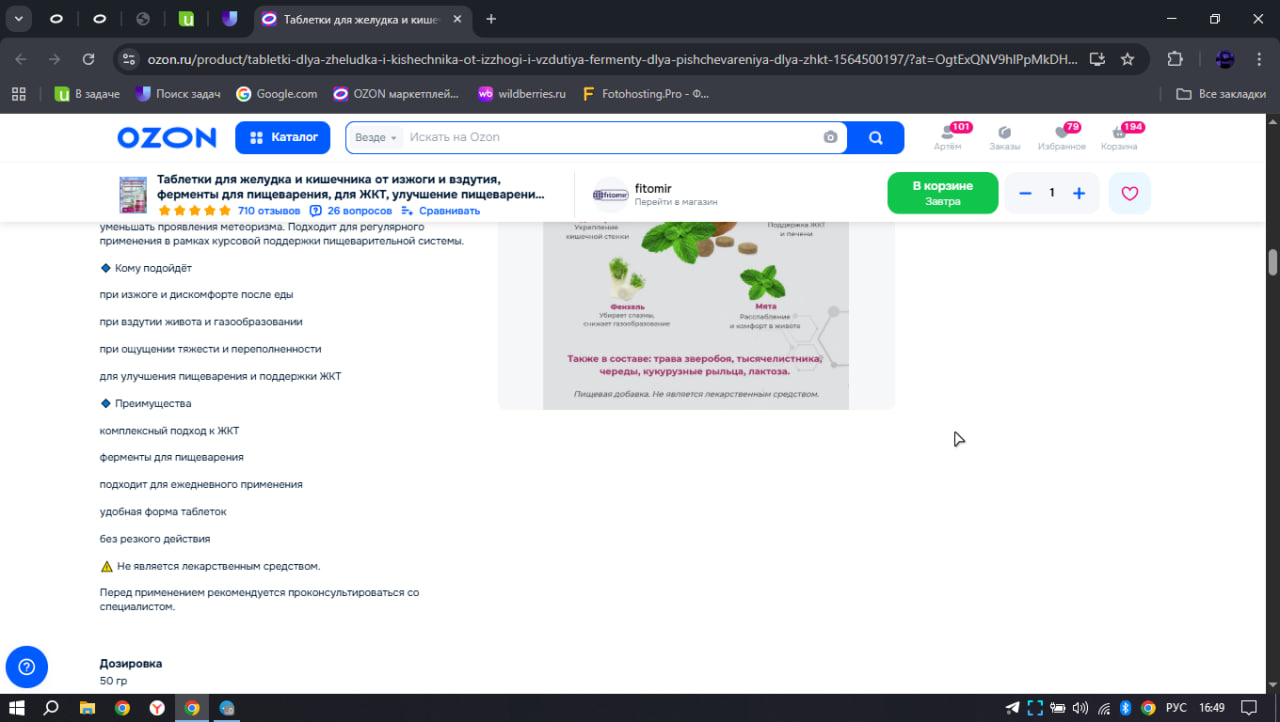Add product to favorites with heart
This screenshot has width=1280, height=722.
1130,193
